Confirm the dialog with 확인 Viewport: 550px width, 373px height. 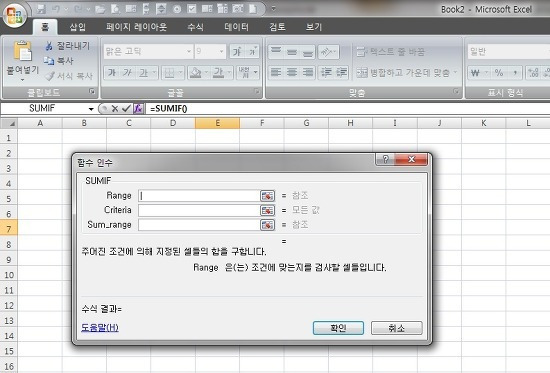tap(338, 328)
